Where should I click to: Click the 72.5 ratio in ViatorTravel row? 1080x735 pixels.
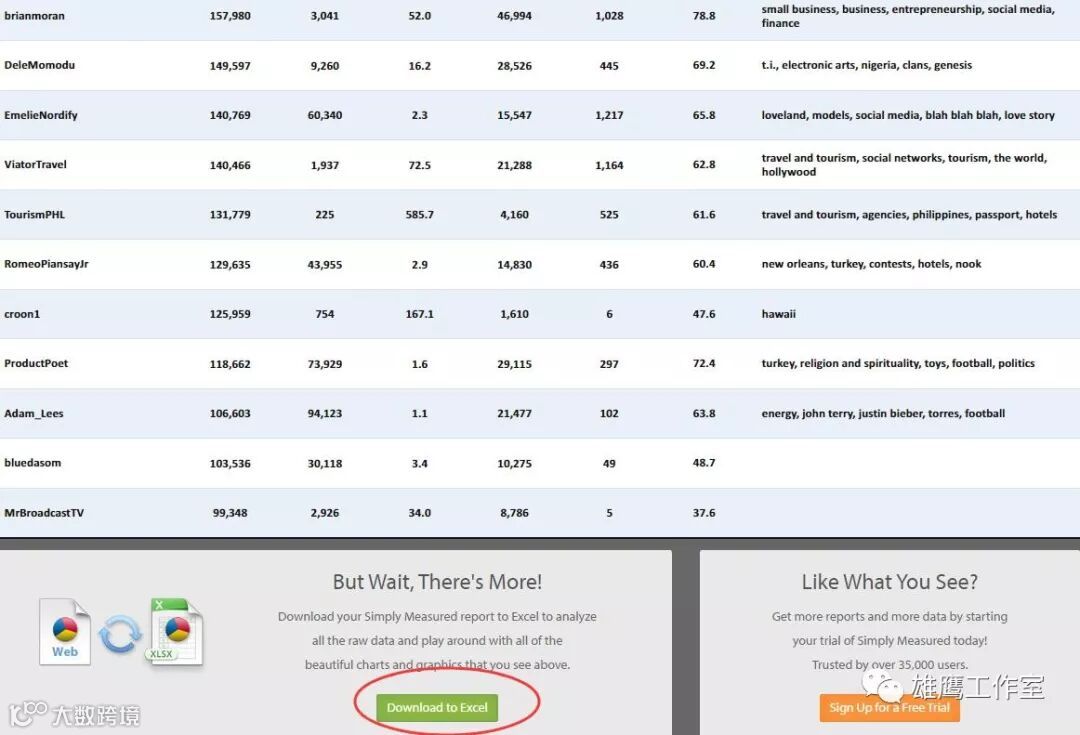coord(419,165)
